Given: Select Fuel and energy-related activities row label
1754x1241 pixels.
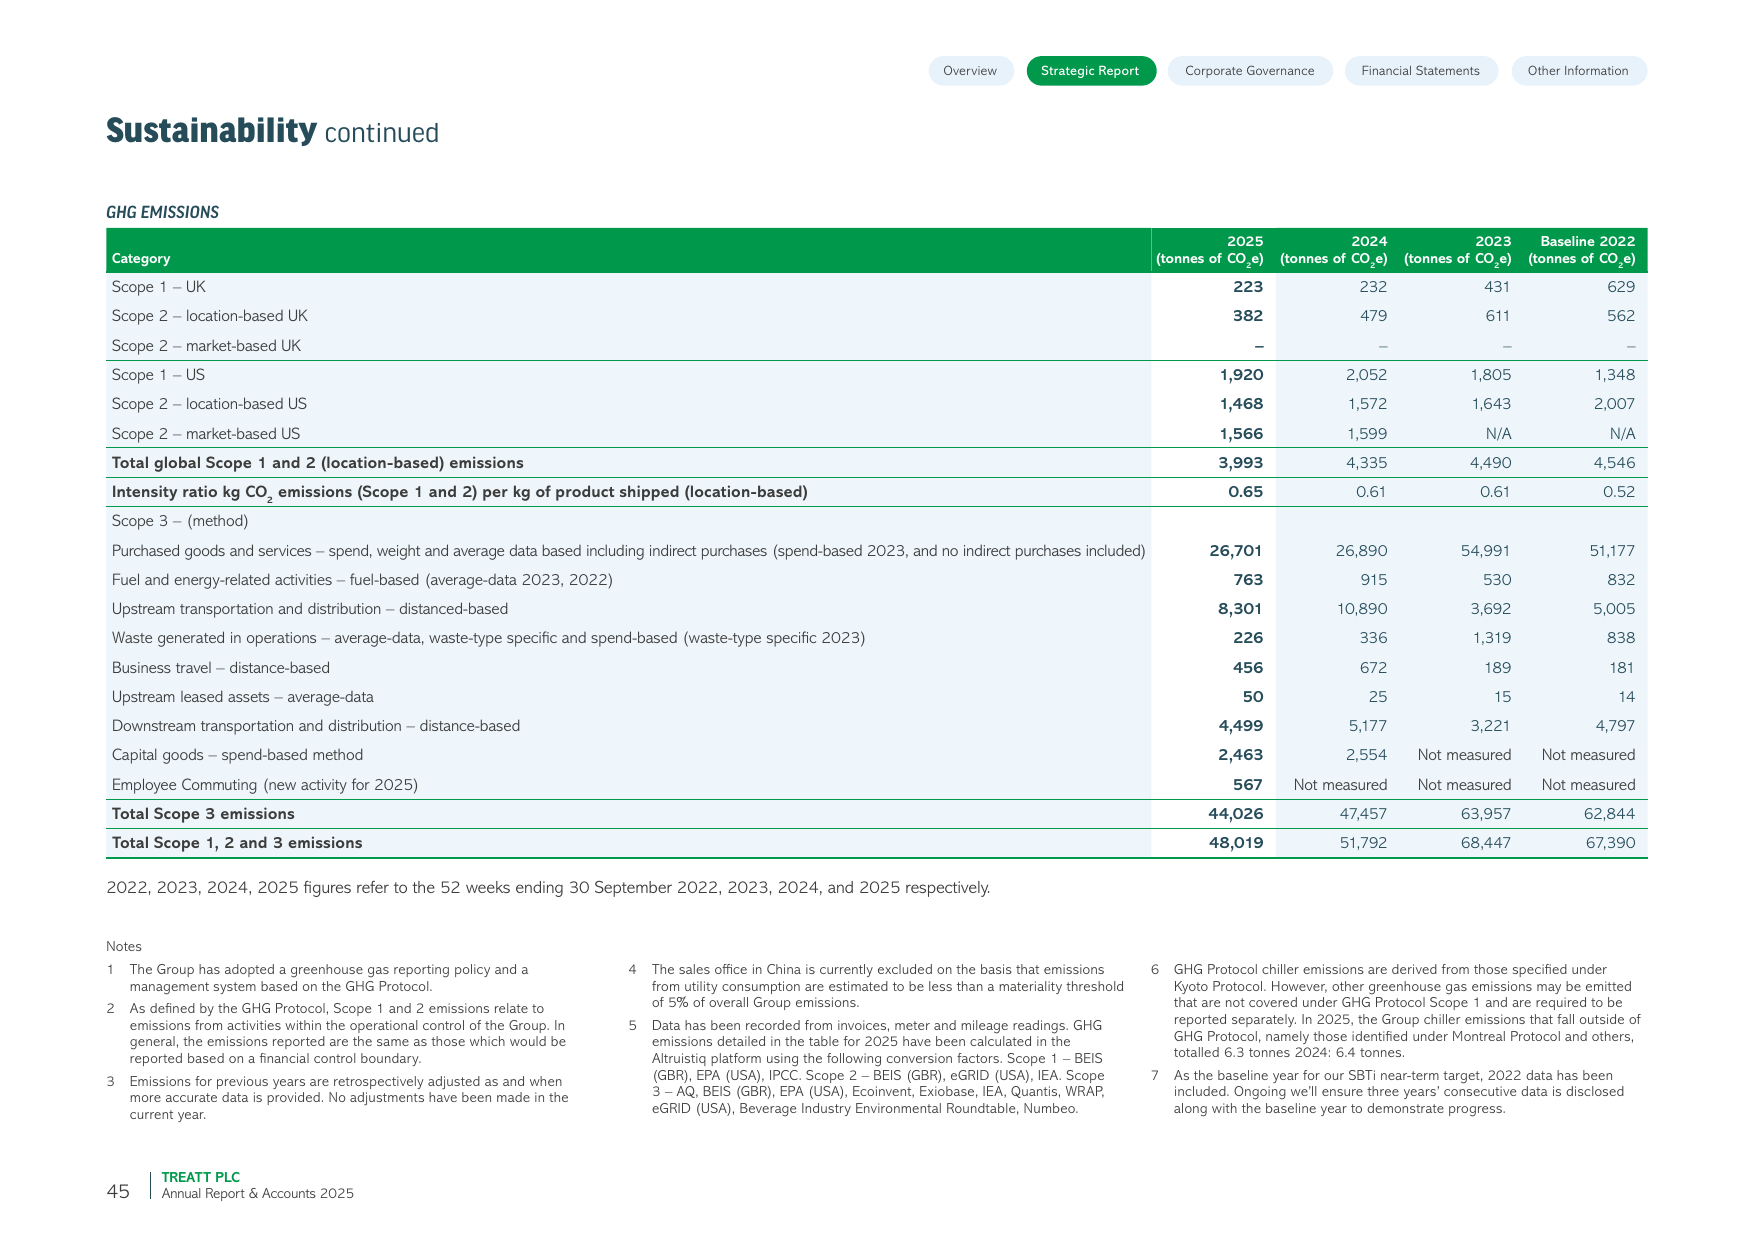Looking at the screenshot, I should [362, 580].
